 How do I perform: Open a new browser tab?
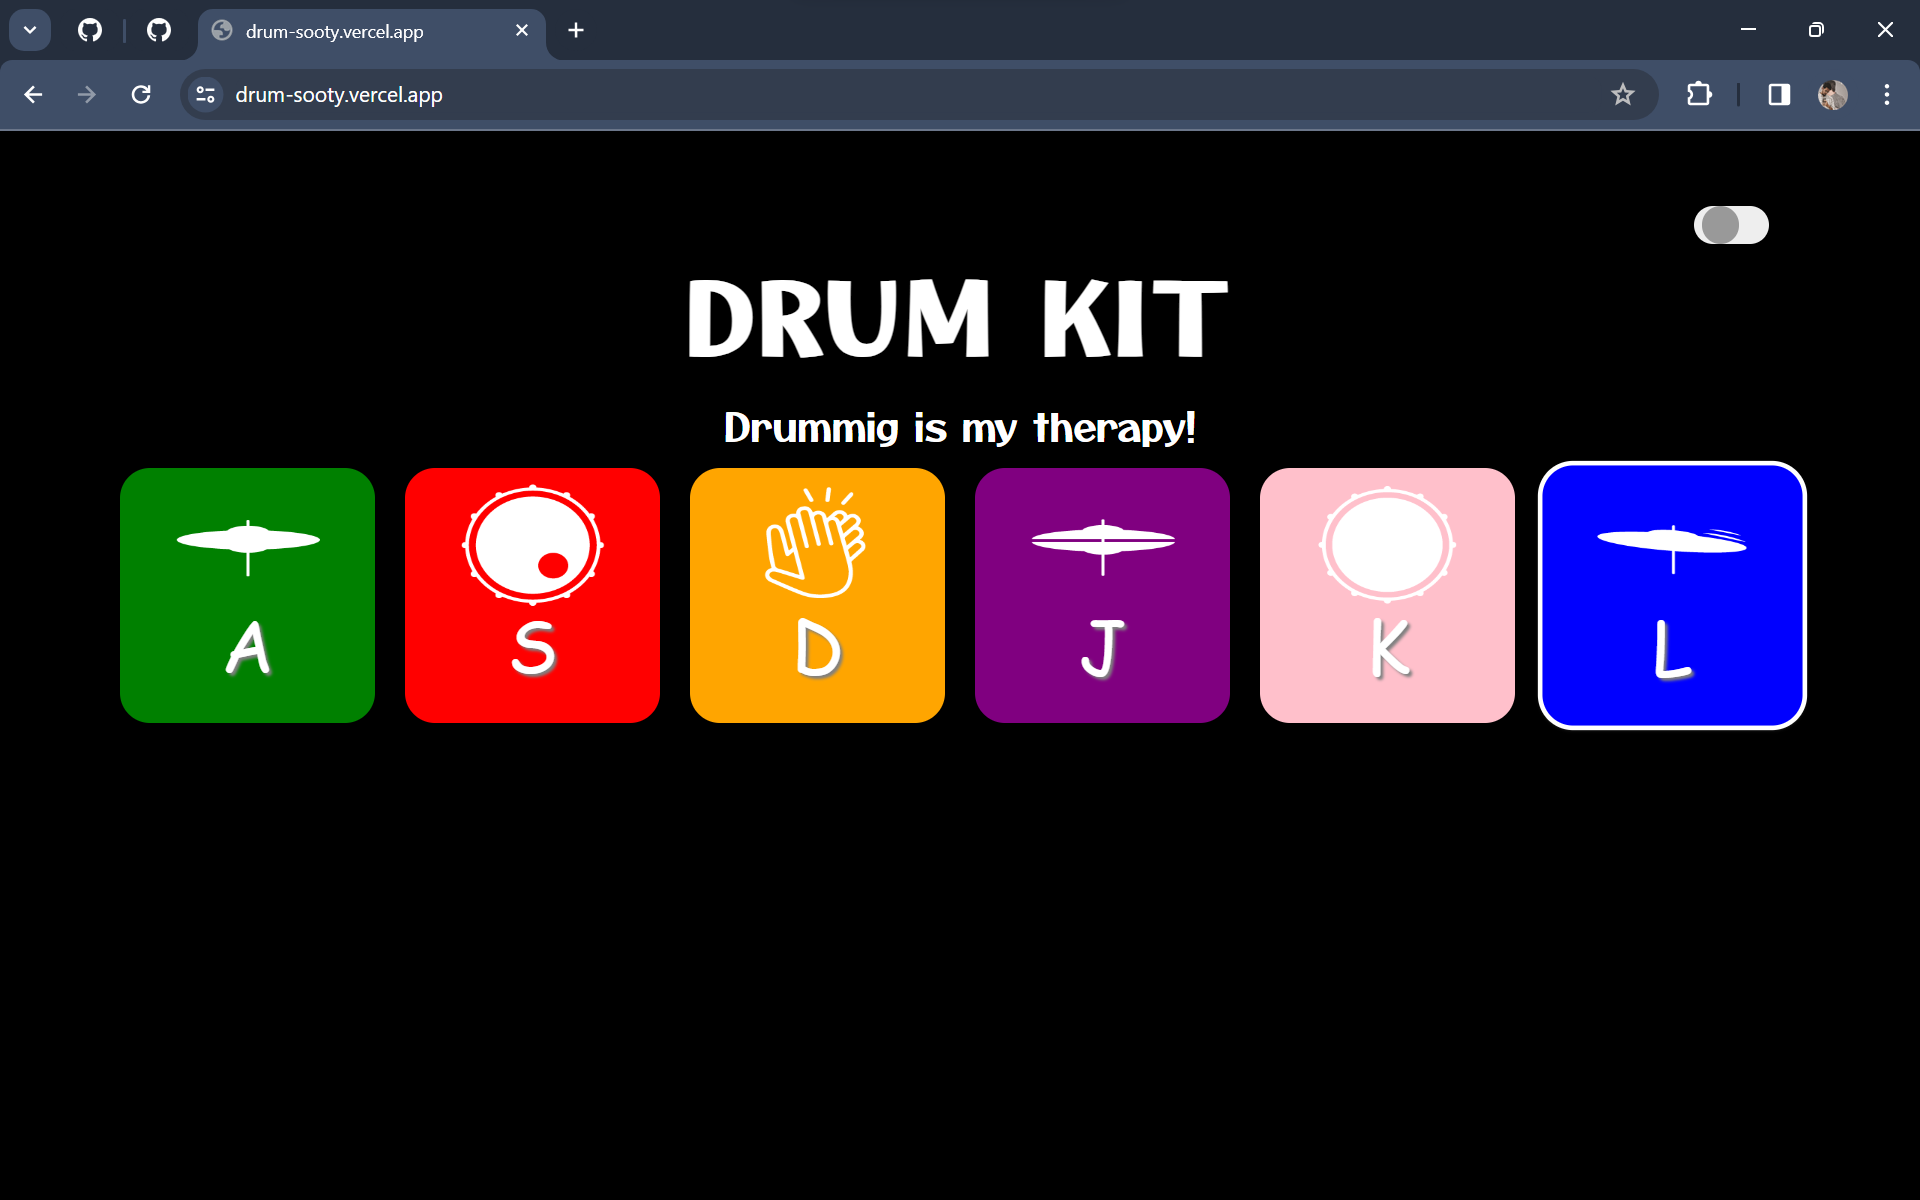[575, 30]
